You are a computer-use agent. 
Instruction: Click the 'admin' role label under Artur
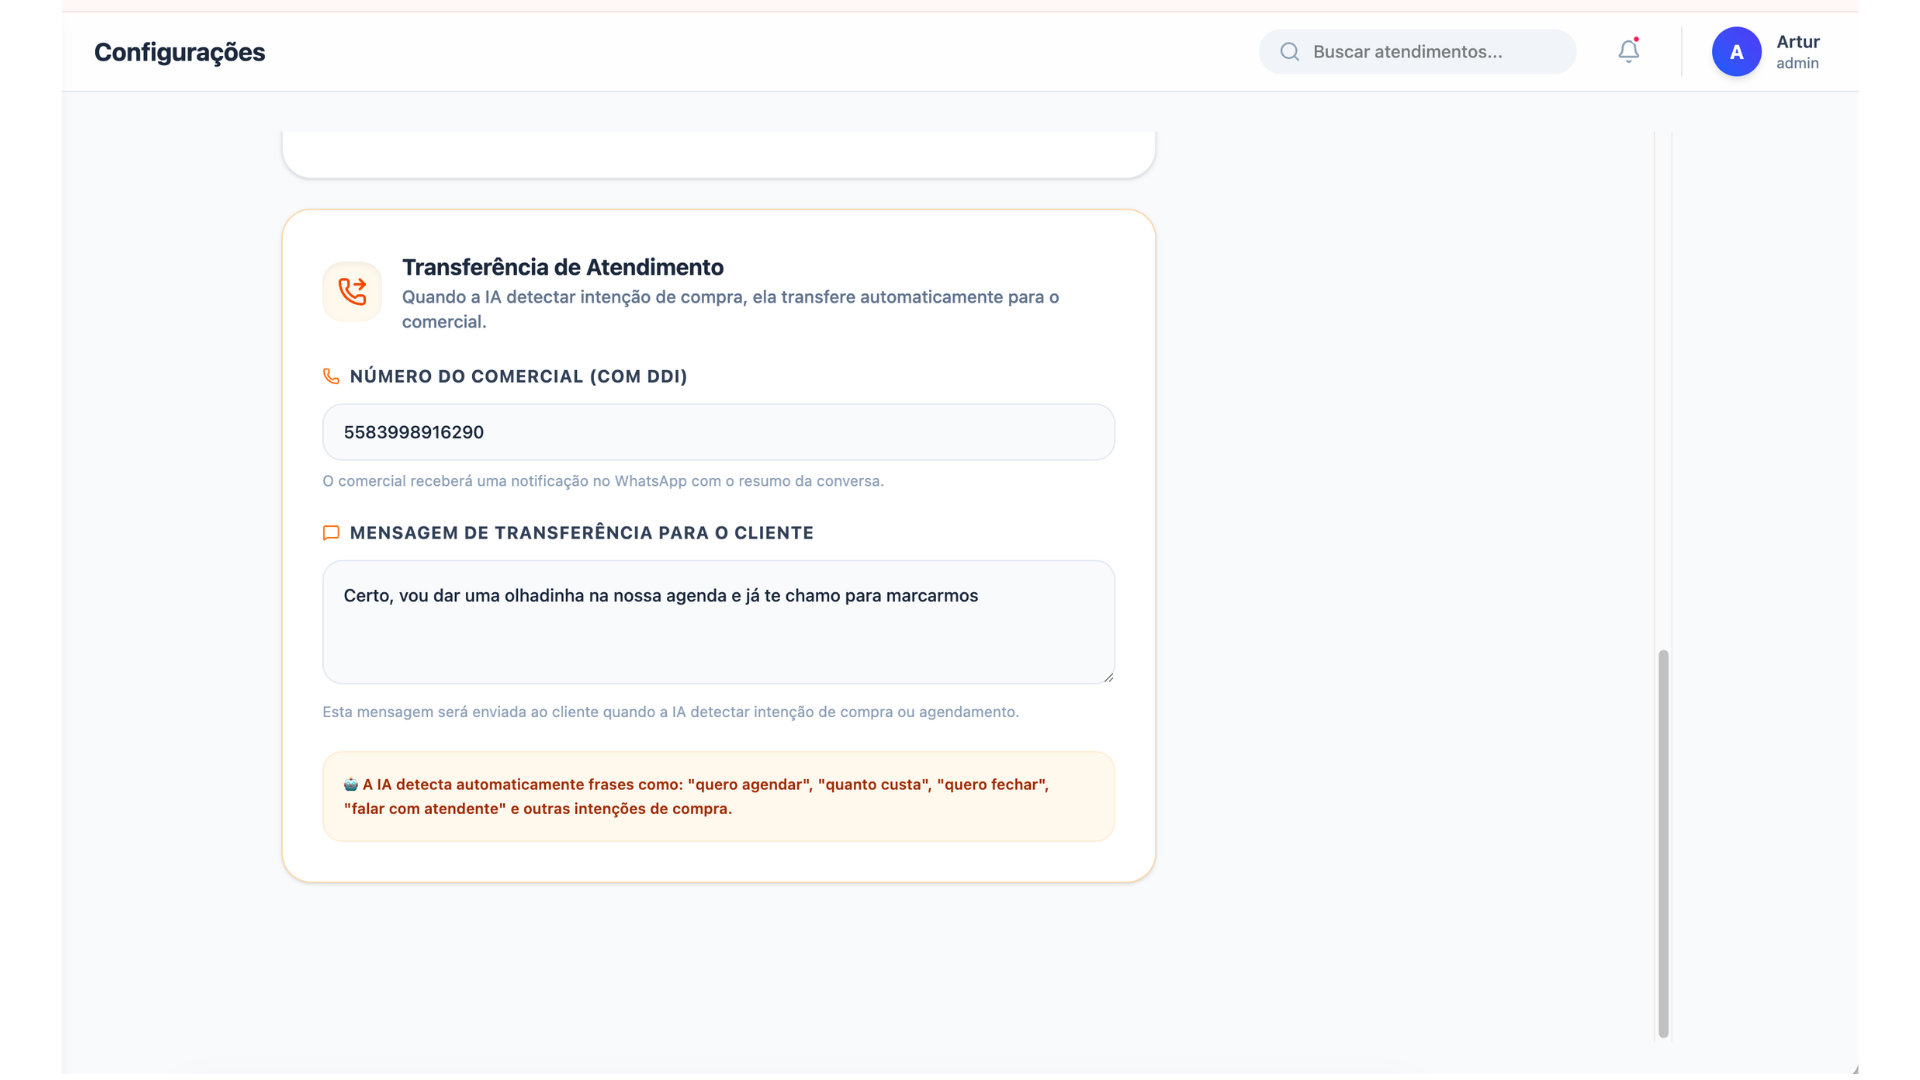1797,64
